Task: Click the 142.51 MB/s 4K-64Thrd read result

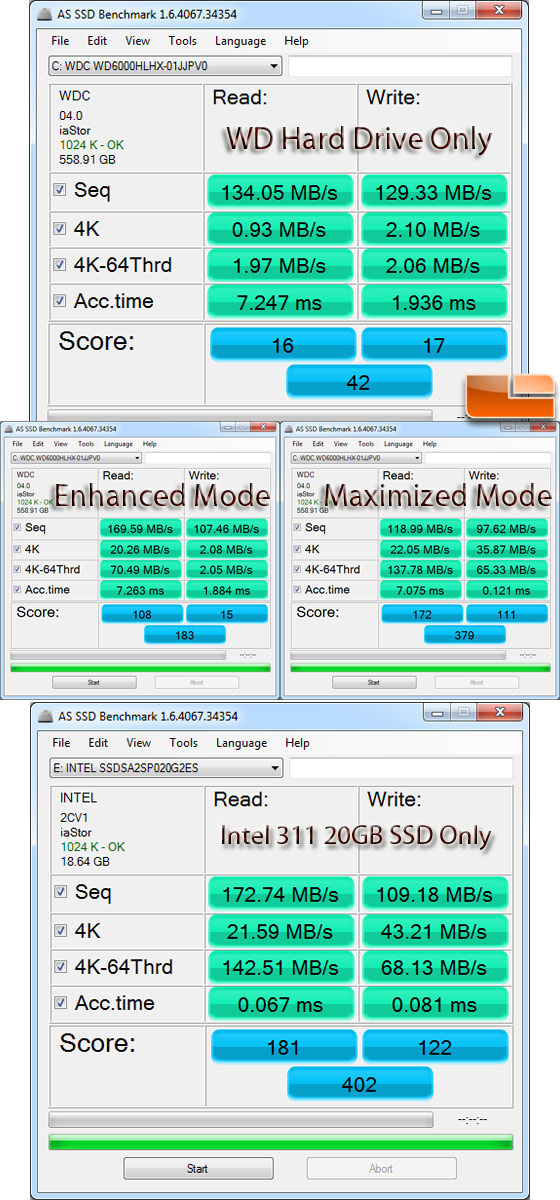Action: [x=281, y=967]
